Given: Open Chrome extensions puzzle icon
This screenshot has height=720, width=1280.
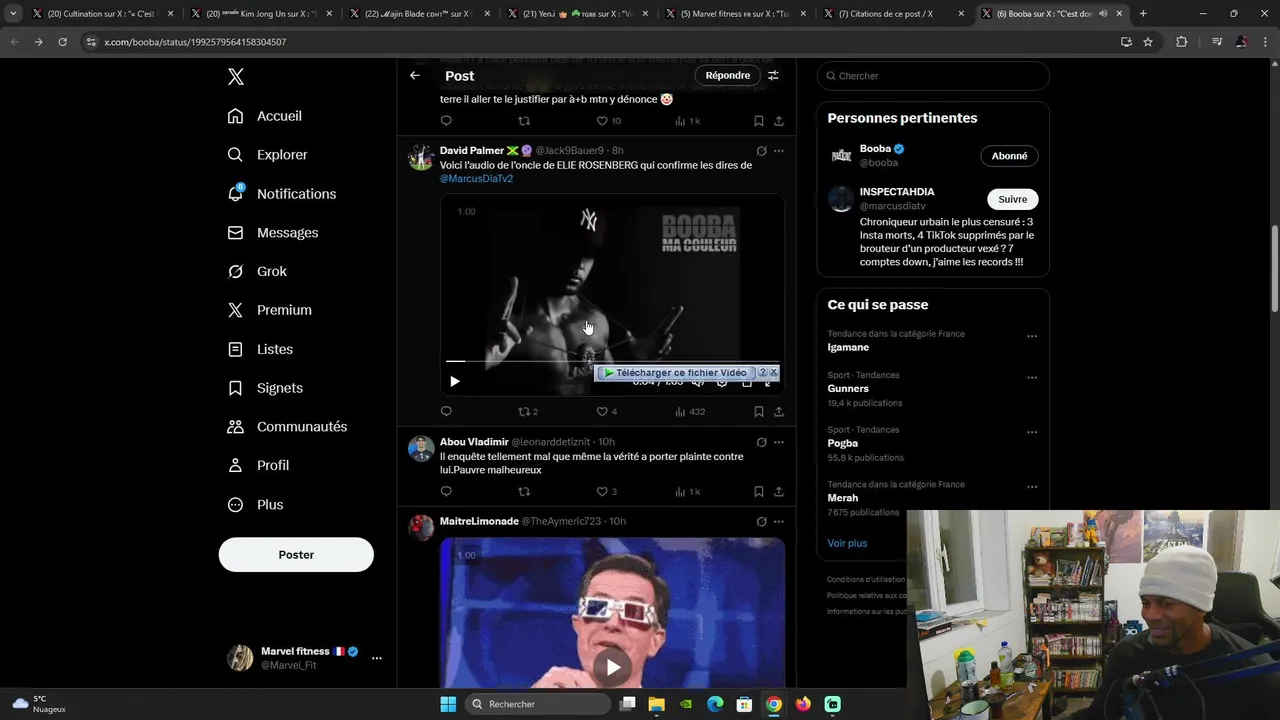Looking at the screenshot, I should pyautogui.click(x=1182, y=42).
